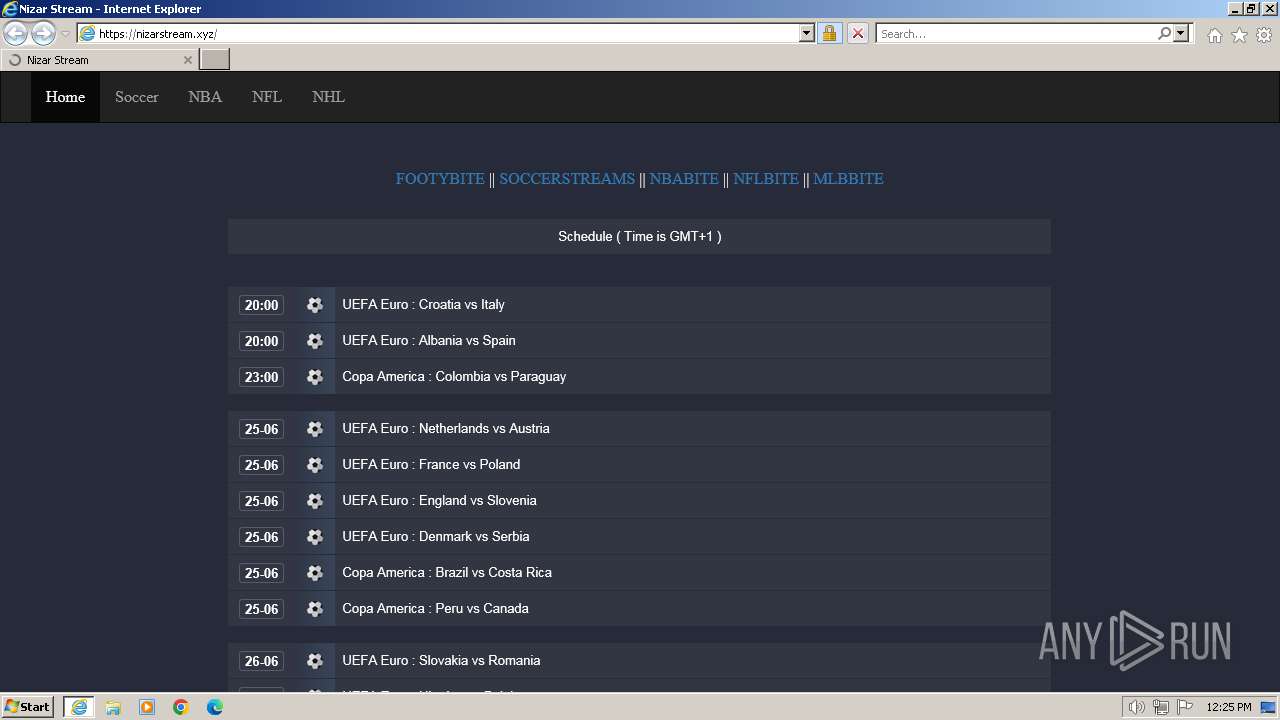Open File Explorer folder in taskbar
1280x720 pixels.
click(113, 707)
